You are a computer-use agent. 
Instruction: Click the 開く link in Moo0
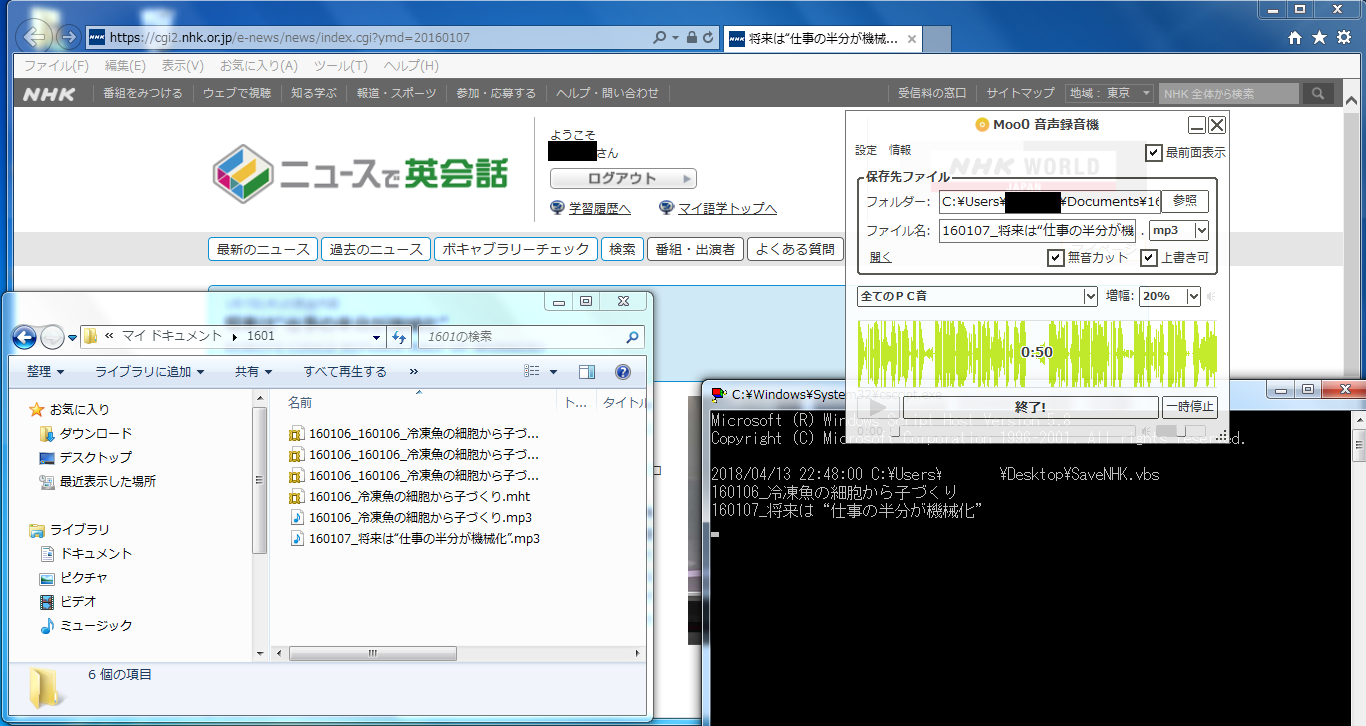coord(880,258)
